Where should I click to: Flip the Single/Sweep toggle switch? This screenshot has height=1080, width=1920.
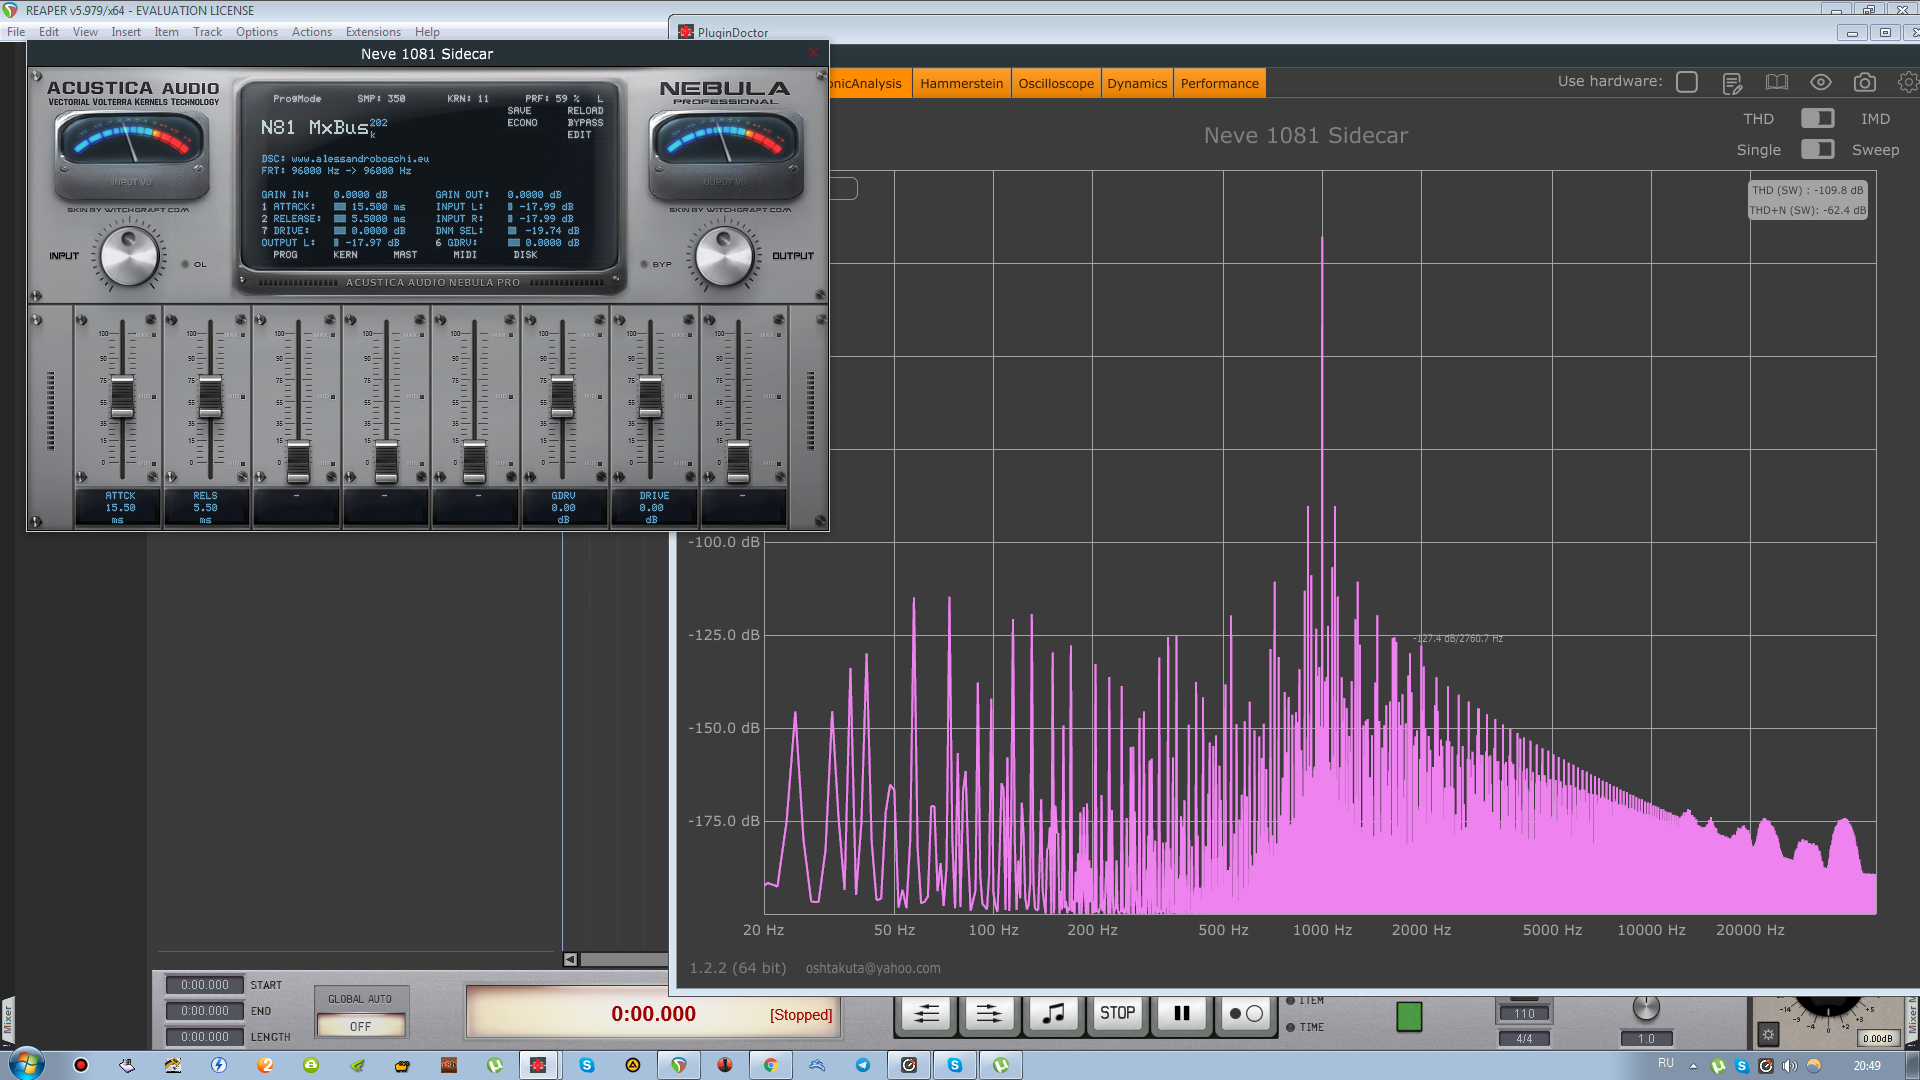tap(1817, 150)
